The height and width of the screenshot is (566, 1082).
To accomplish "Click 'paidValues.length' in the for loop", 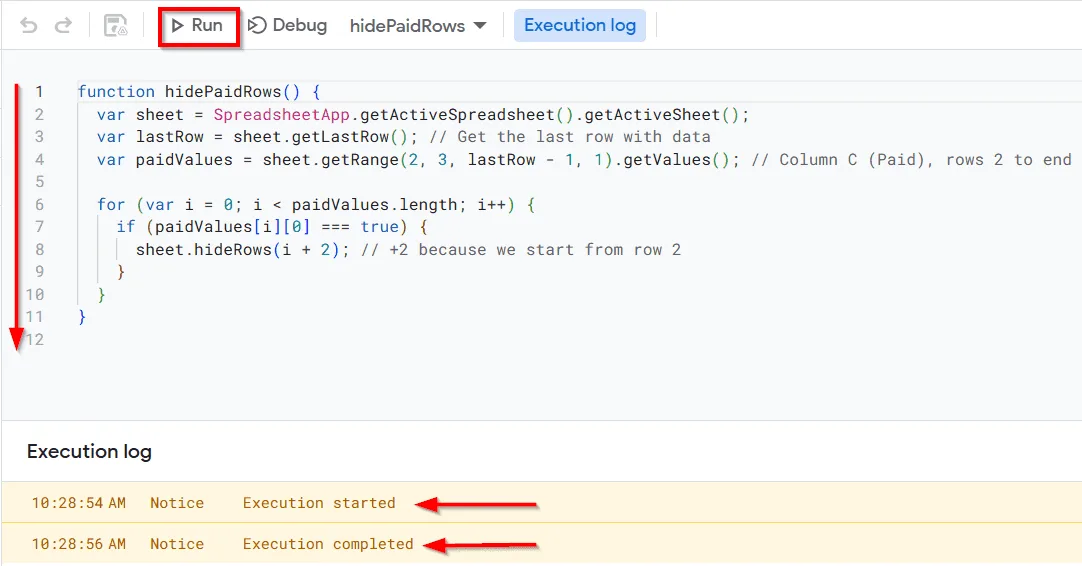I will coord(374,205).
